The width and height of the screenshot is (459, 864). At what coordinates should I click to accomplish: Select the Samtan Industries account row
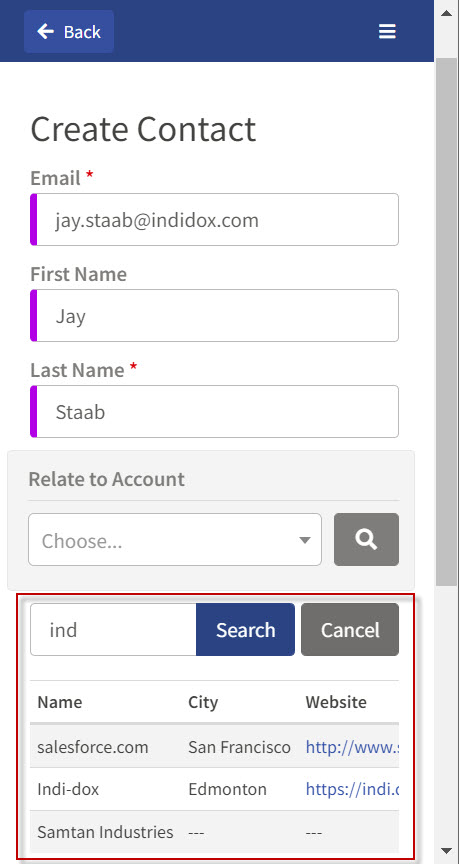click(x=214, y=831)
